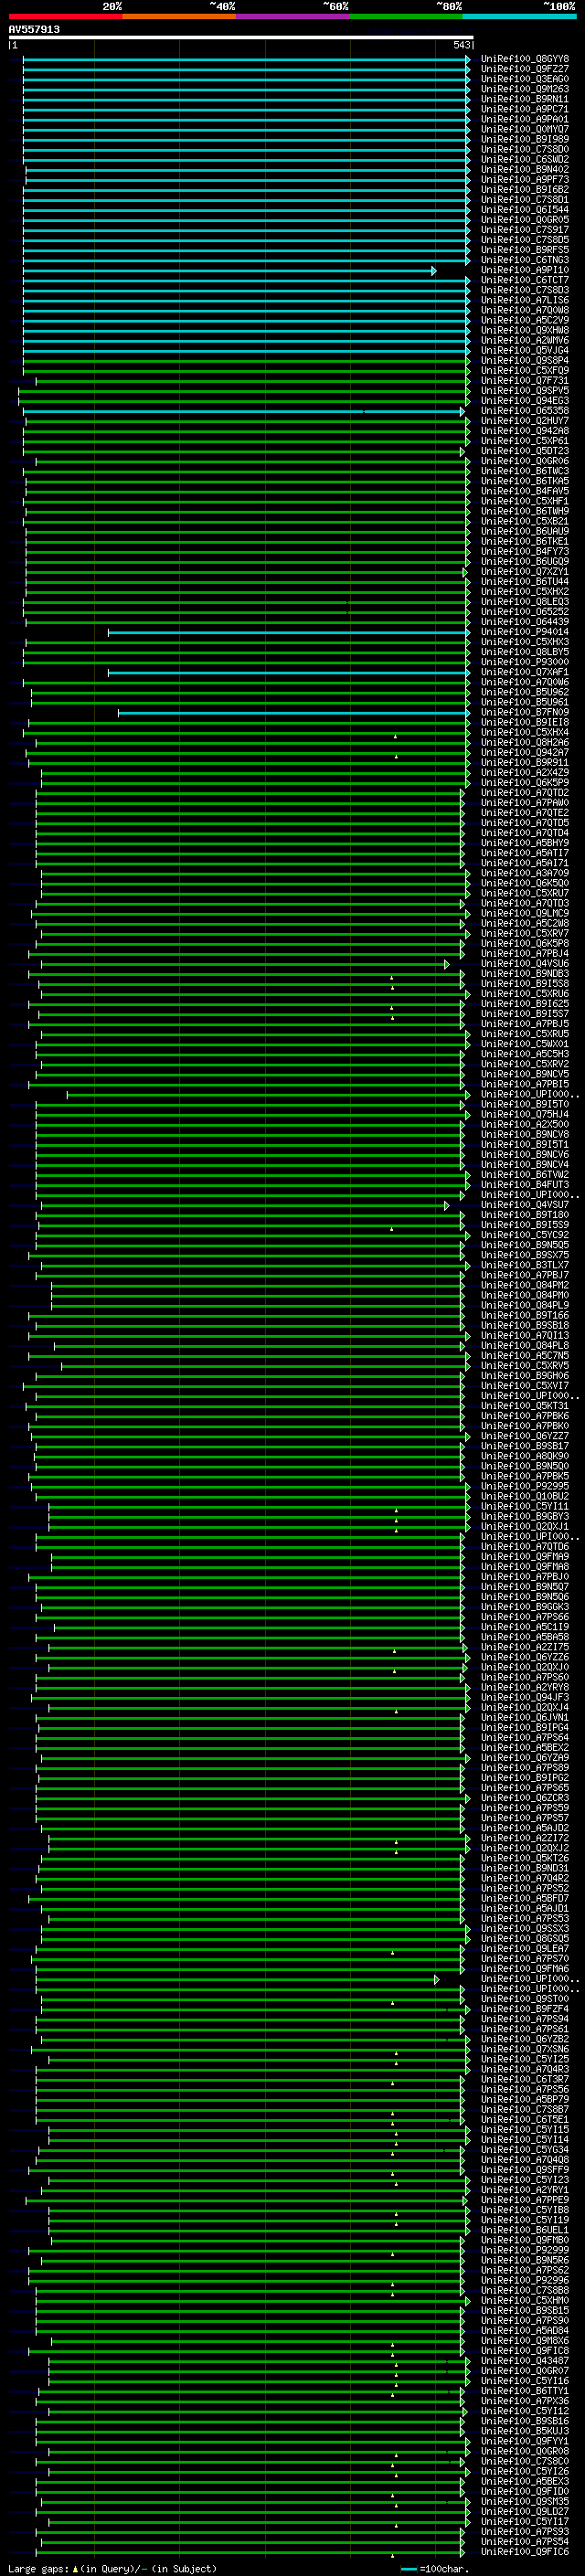Select the UniRef100_Q84PL9 label
The width and height of the screenshot is (585, 2576).
click(x=524, y=1305)
